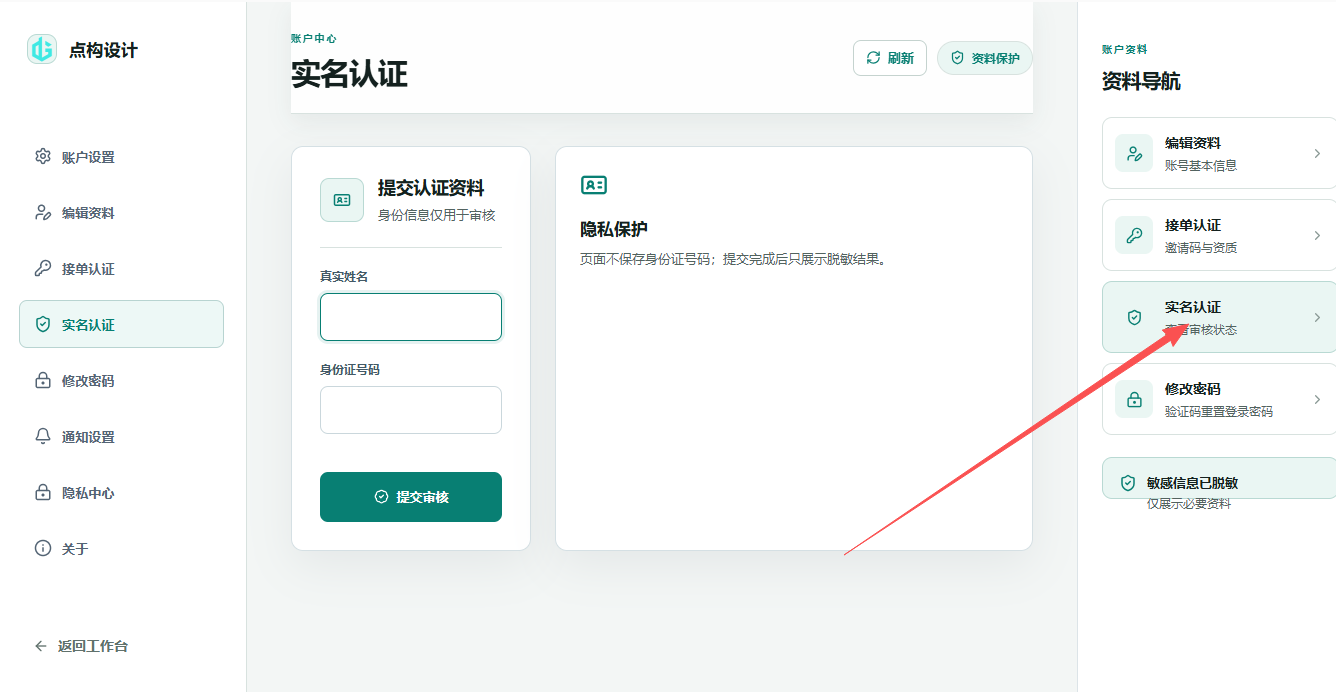Open 修改密码 card in 资料导航
The image size is (1336, 692).
coord(1219,399)
